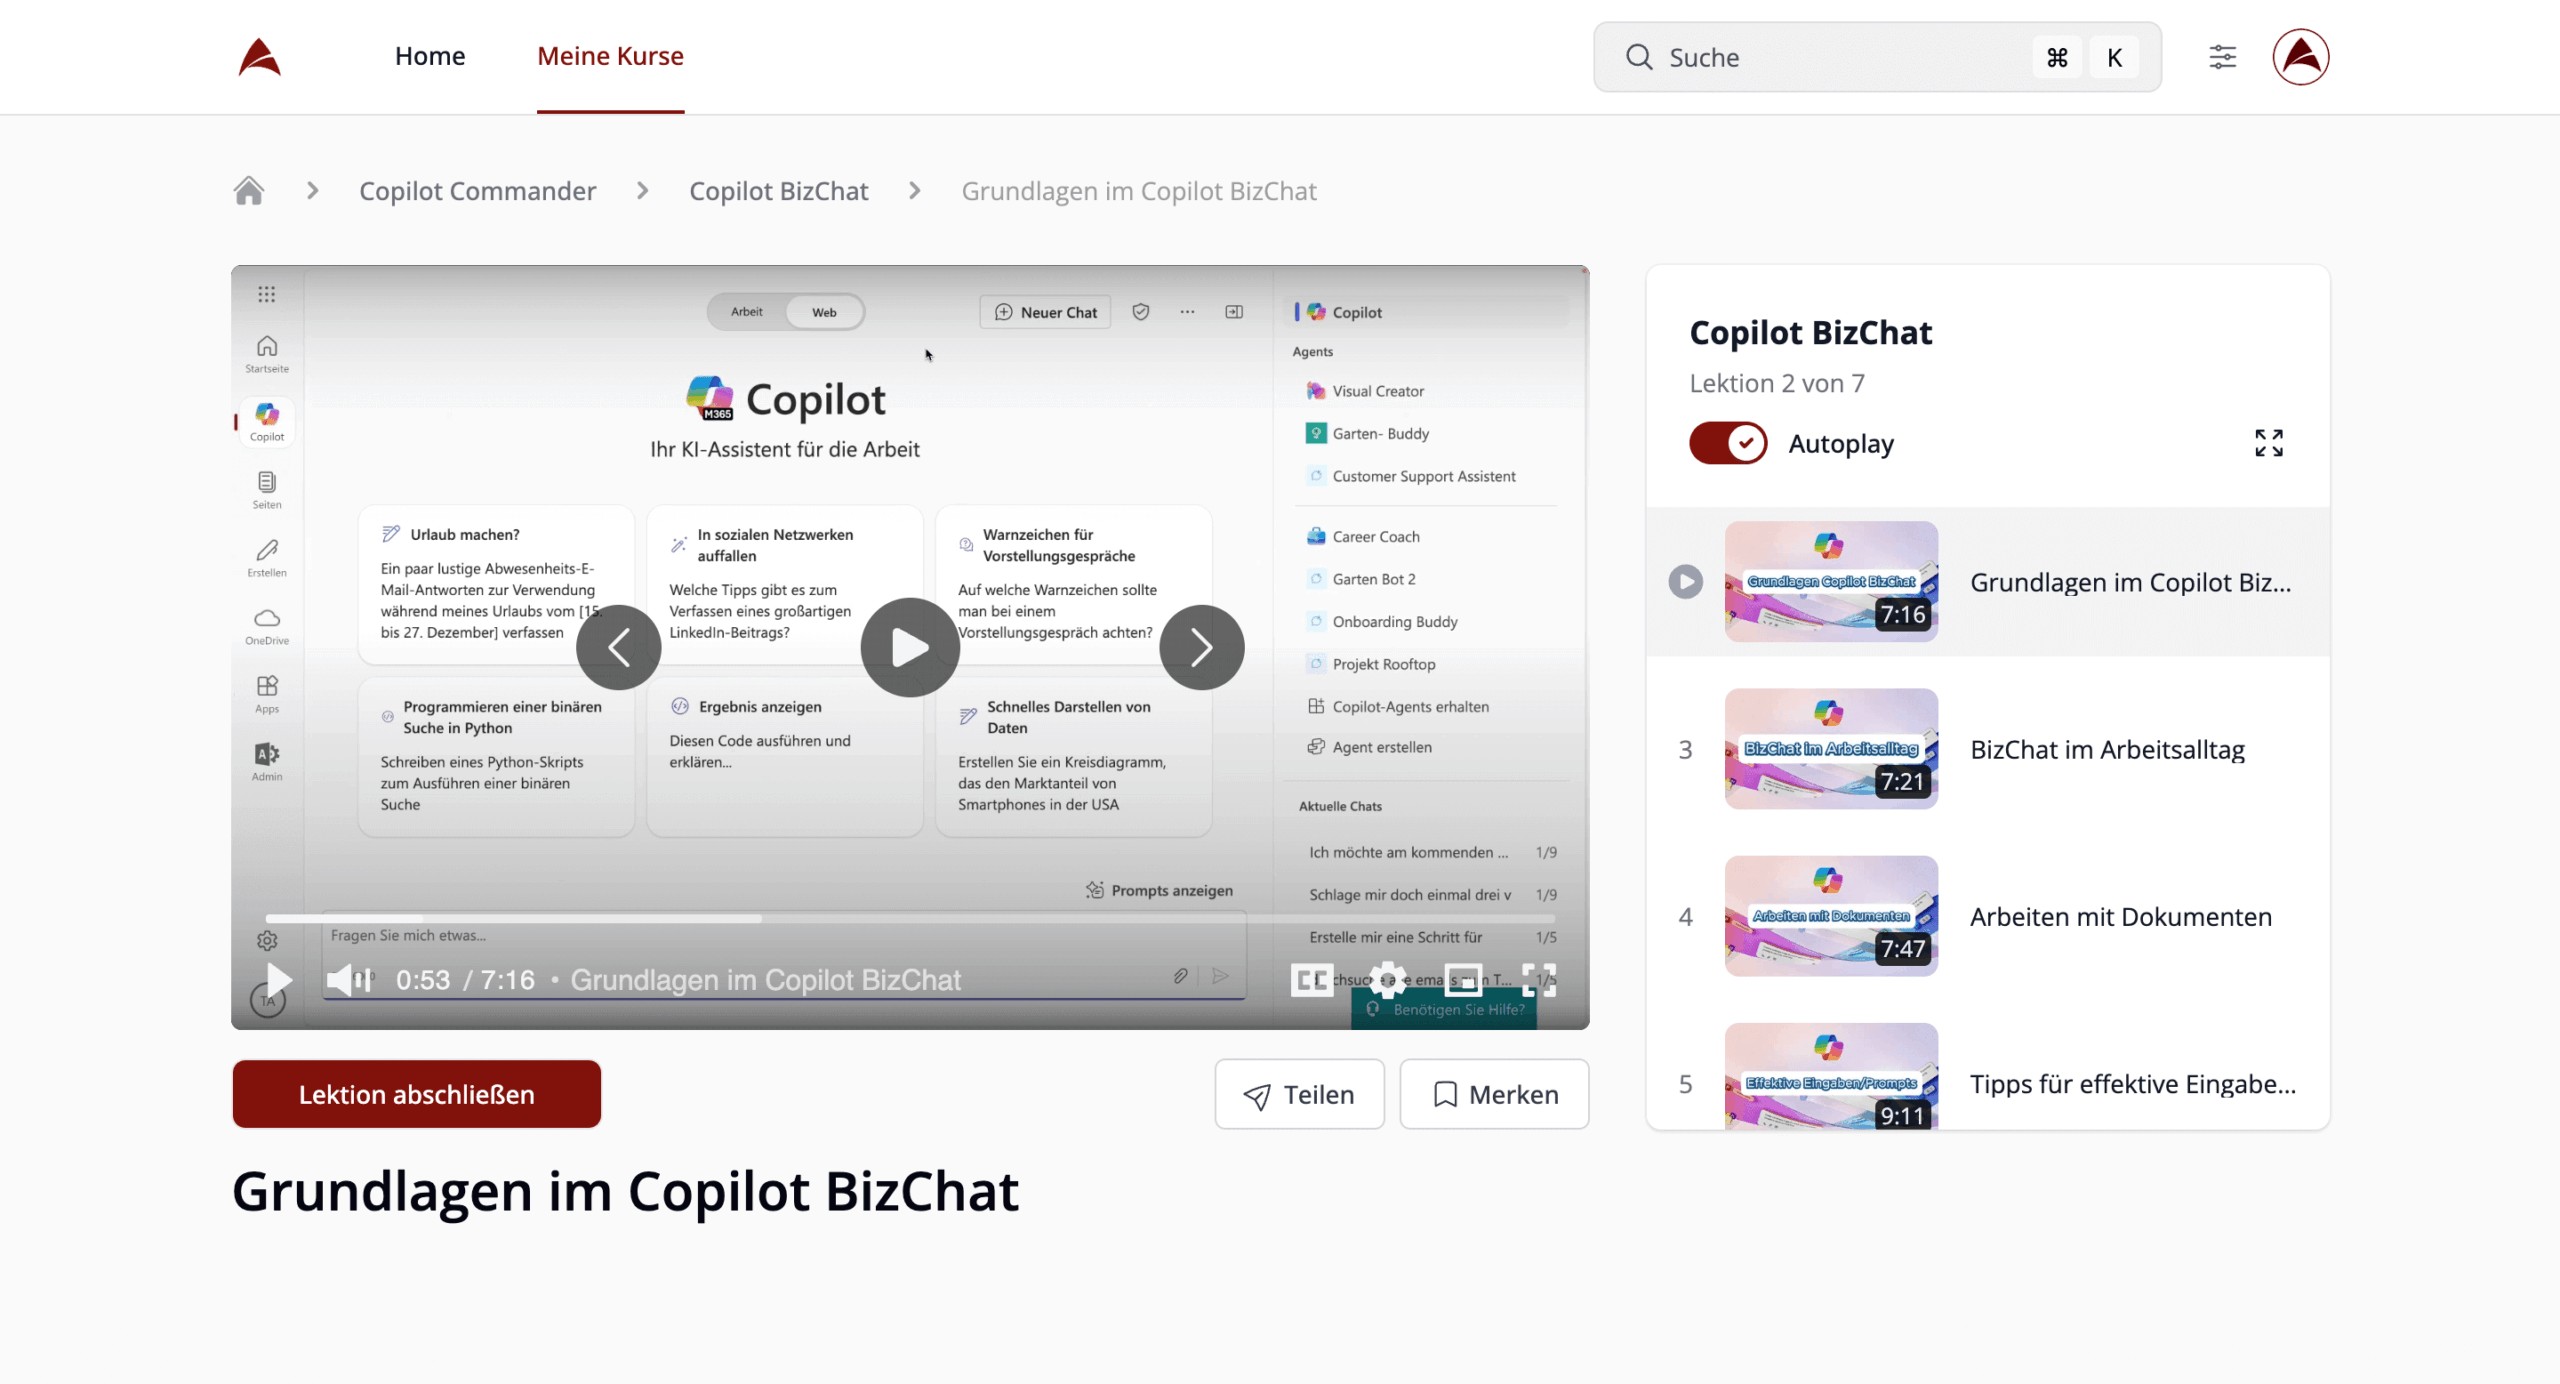Enter video fullscreen mode

pos(1539,980)
